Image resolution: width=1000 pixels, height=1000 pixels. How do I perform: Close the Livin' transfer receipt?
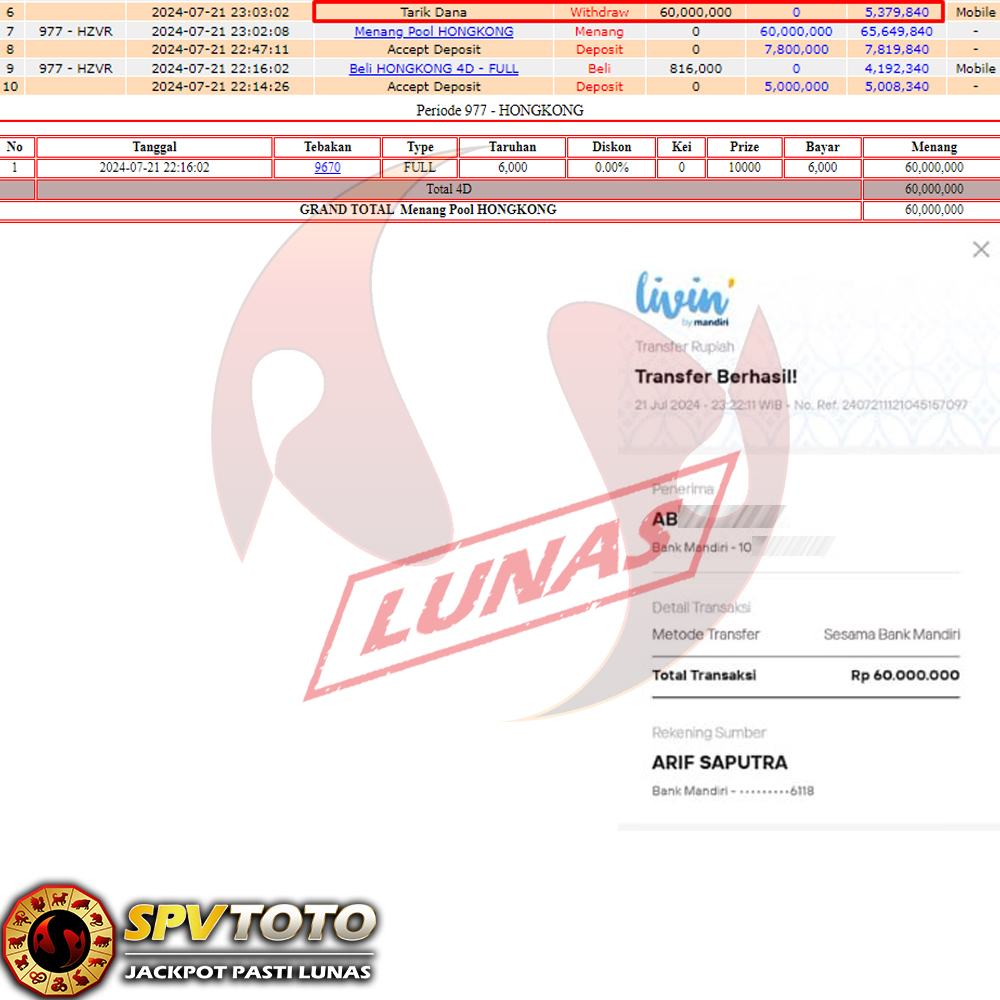point(980,250)
